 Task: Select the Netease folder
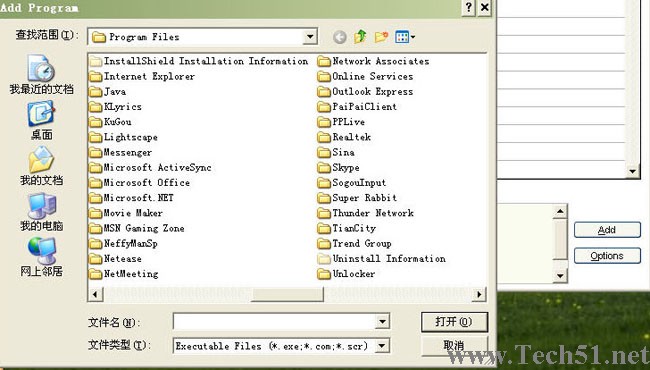[116, 259]
